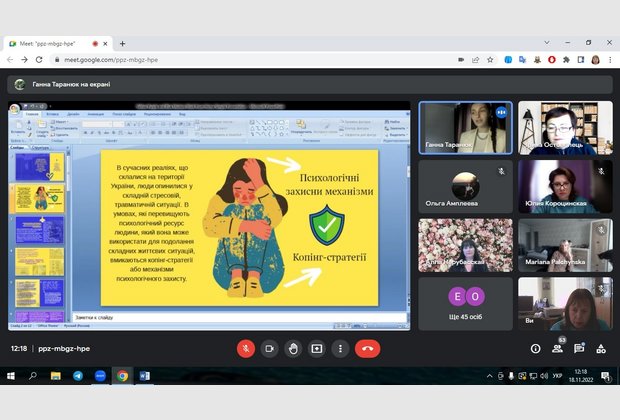Open the red Opera-style extension icon
The width and height of the screenshot is (620, 420).
(x=552, y=60)
